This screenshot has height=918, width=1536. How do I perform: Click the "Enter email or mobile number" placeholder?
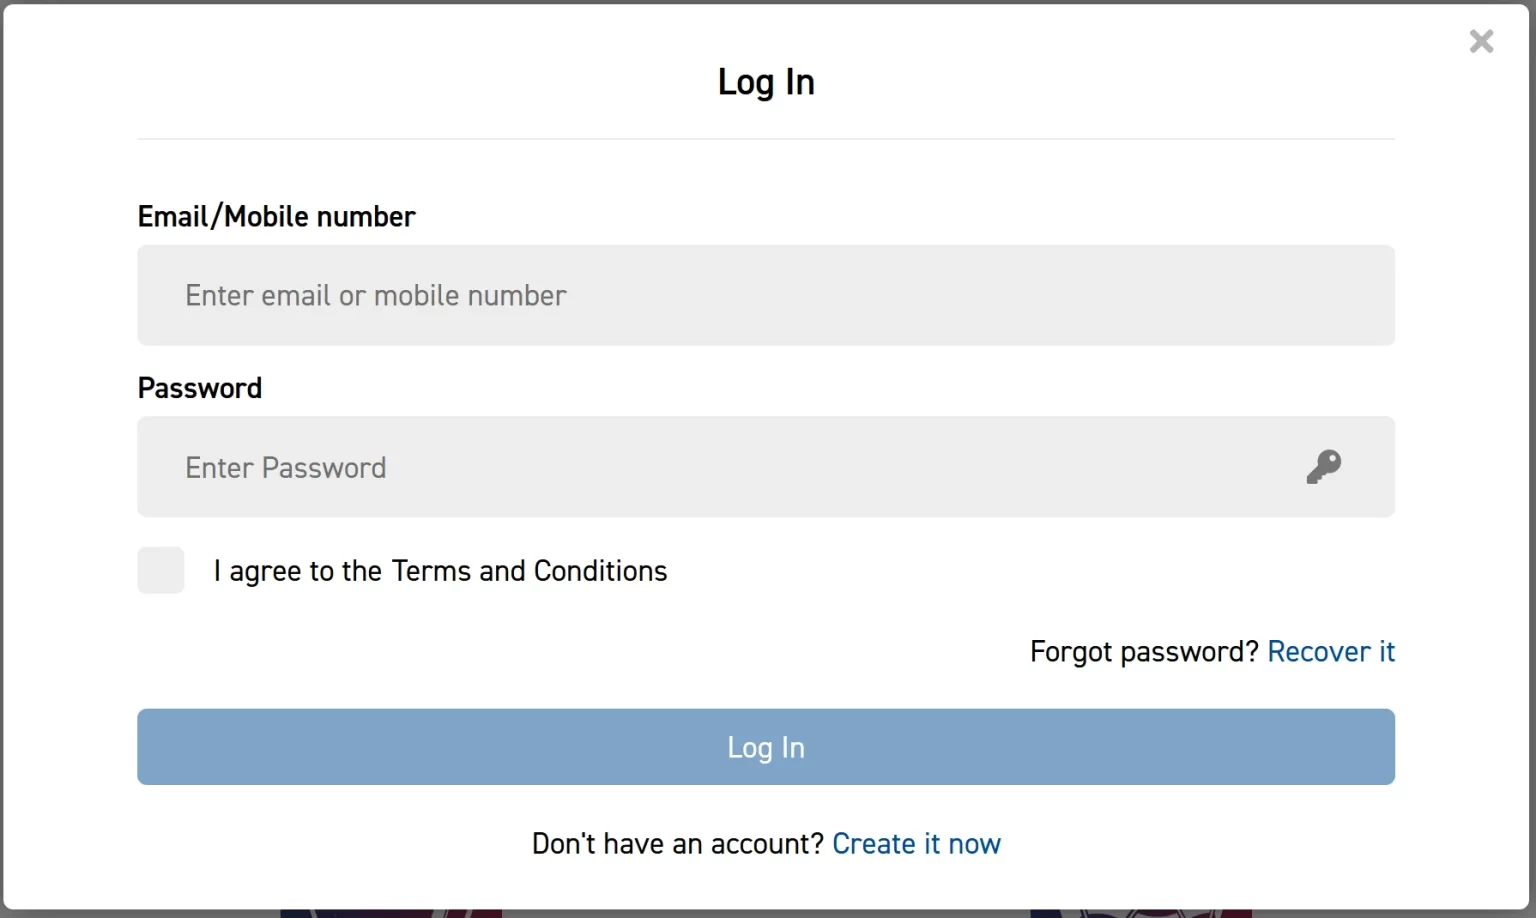tap(376, 296)
